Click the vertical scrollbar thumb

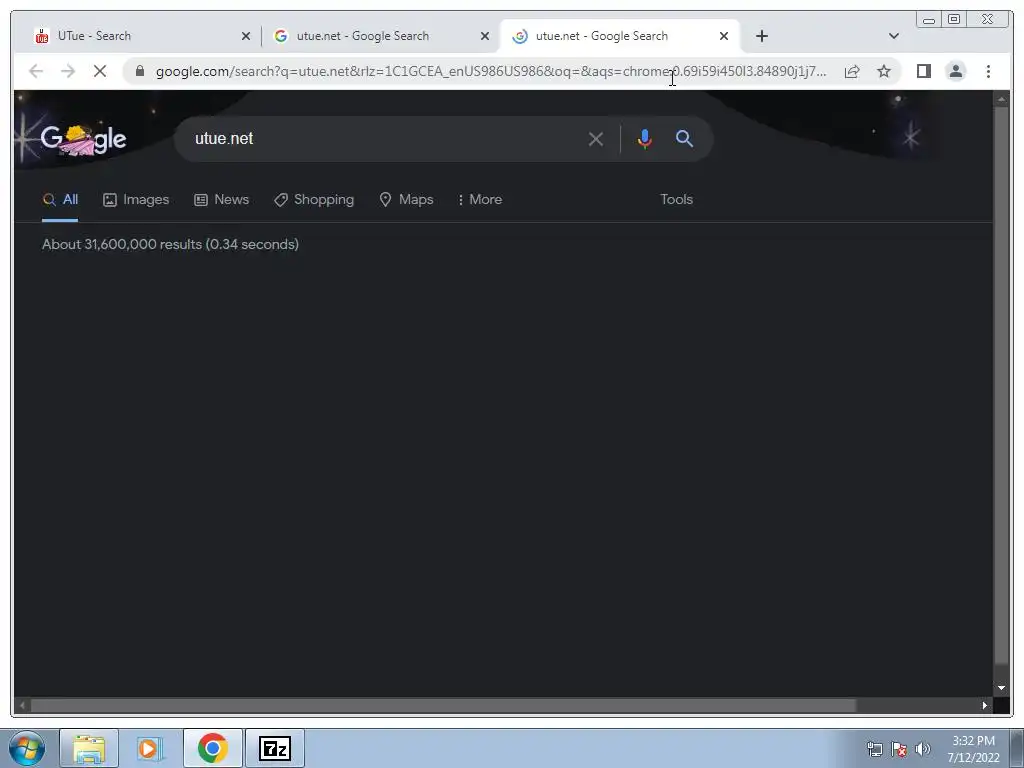coord(1001,385)
